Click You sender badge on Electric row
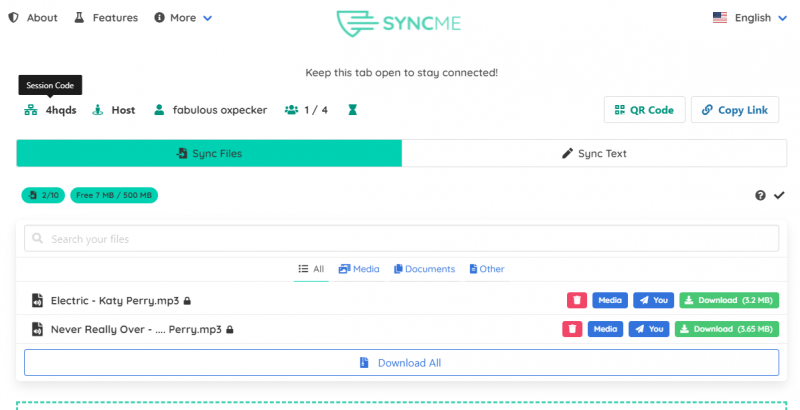800x410 pixels. click(654, 300)
